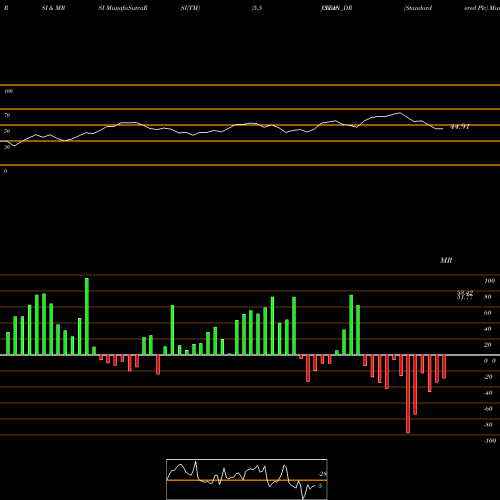Image resolution: width=500 pixels, height=500 pixels.
Task: Click the MR label above the bar chart
Action: (446, 260)
